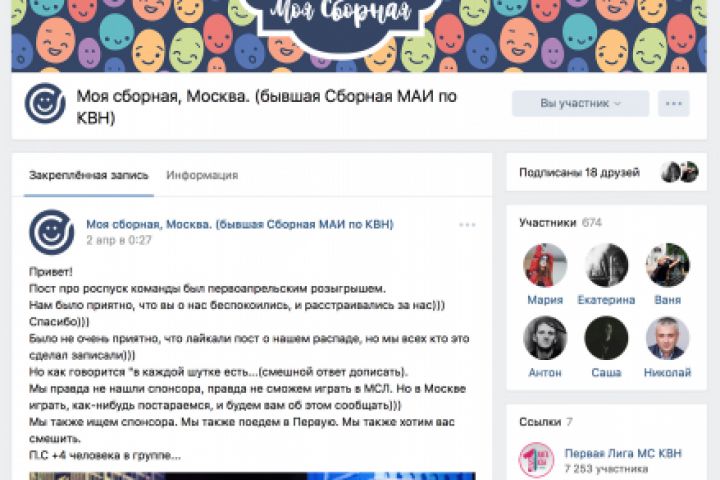Open the post author's group name link

pos(240,224)
